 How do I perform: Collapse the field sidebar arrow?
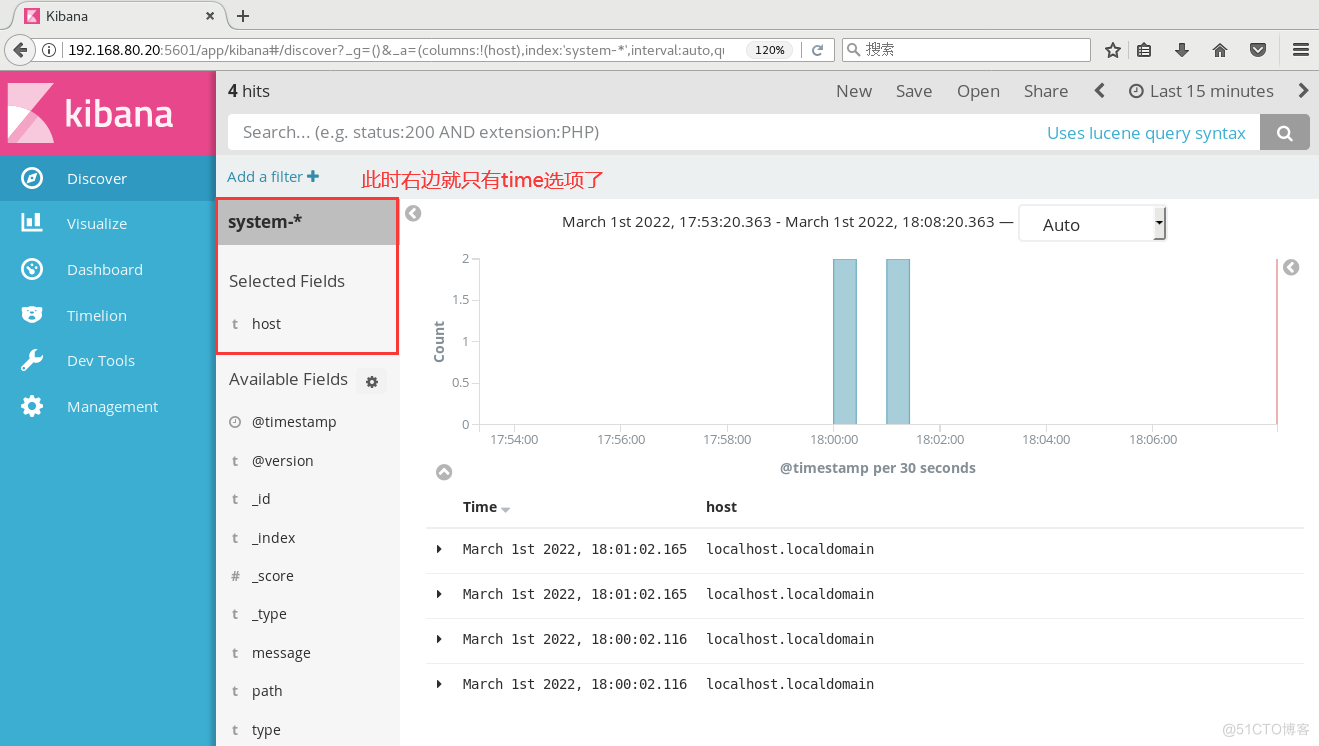(413, 213)
